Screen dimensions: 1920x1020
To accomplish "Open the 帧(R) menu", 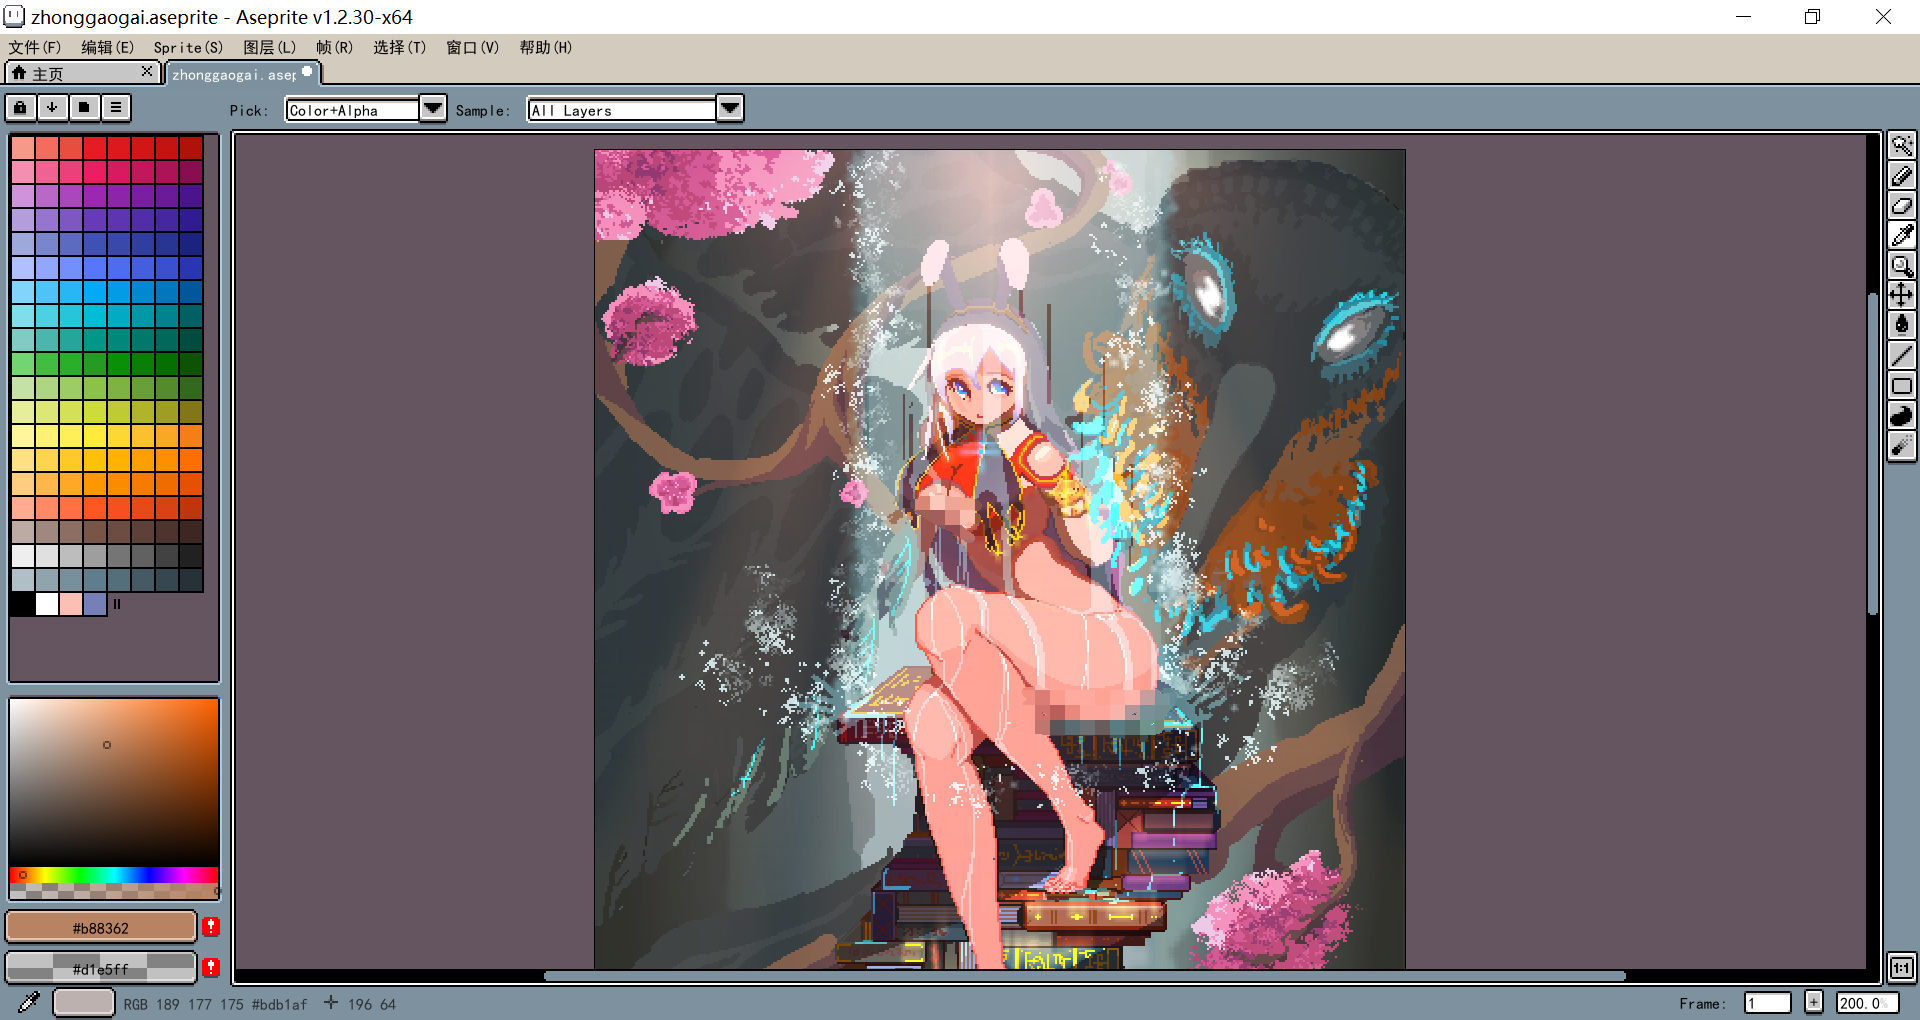I will (334, 47).
